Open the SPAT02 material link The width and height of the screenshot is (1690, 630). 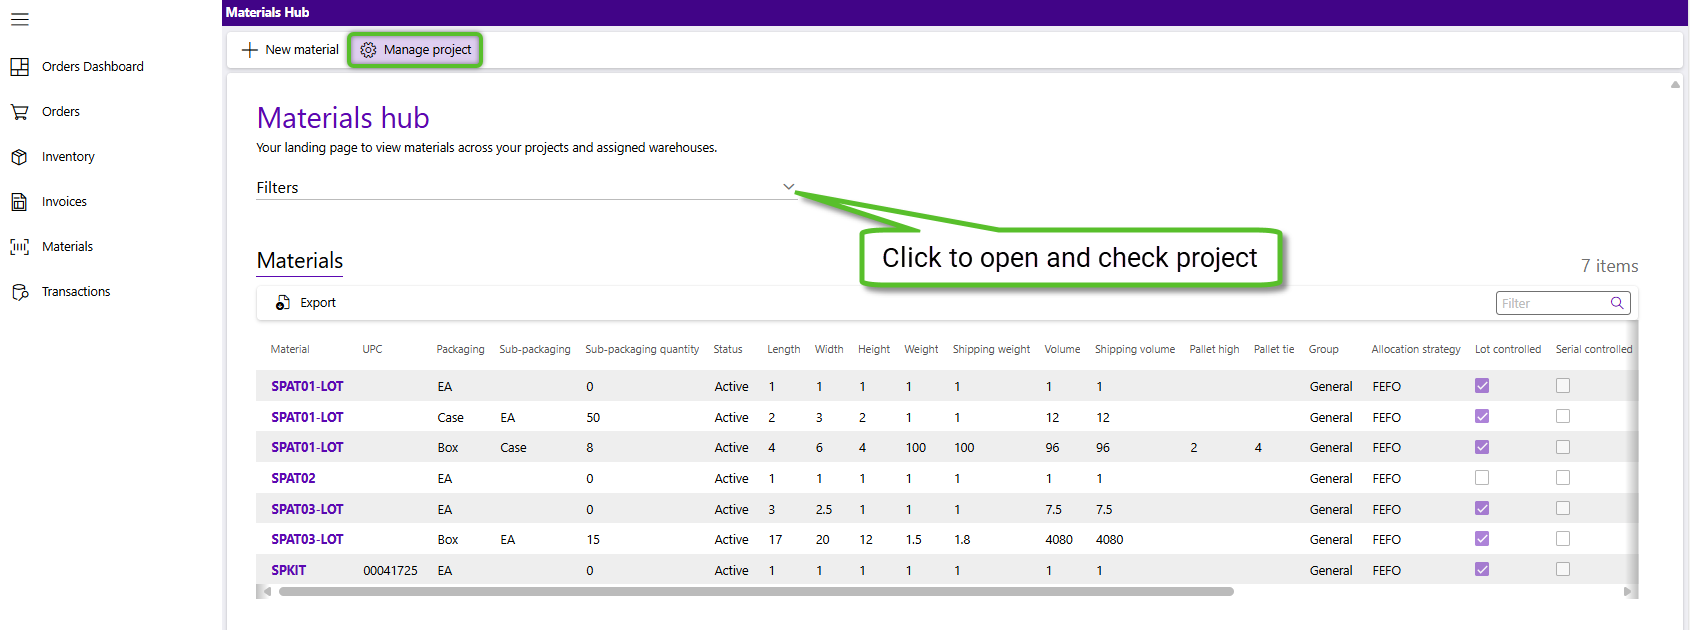click(293, 479)
